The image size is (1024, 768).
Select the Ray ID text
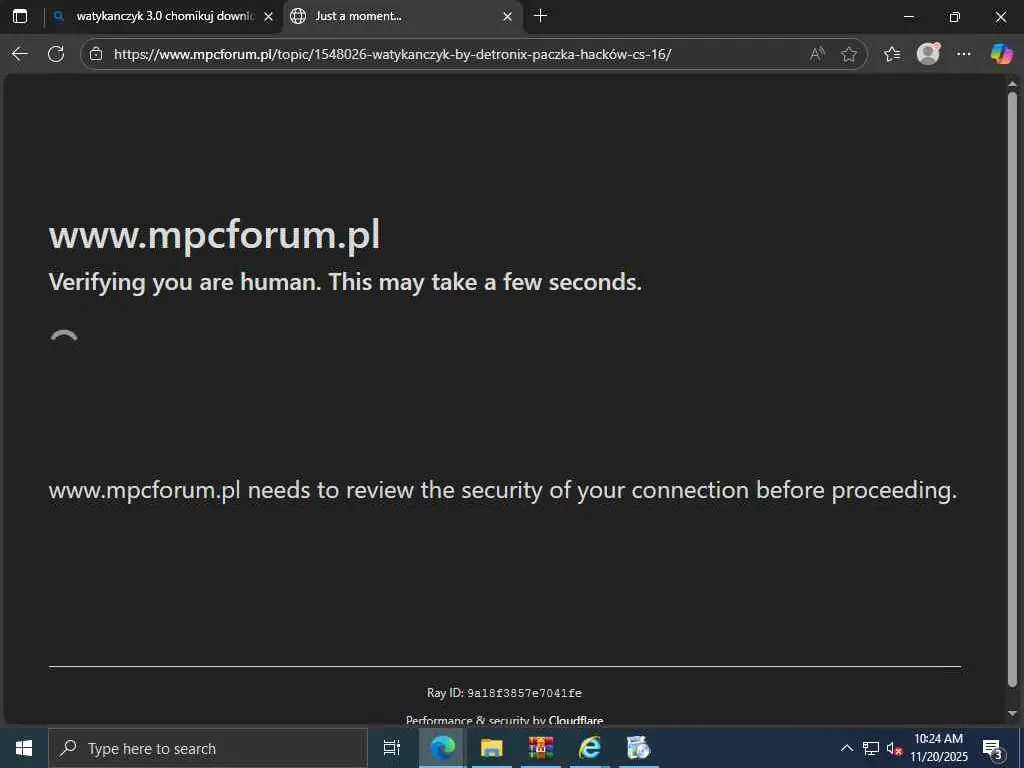click(x=504, y=693)
